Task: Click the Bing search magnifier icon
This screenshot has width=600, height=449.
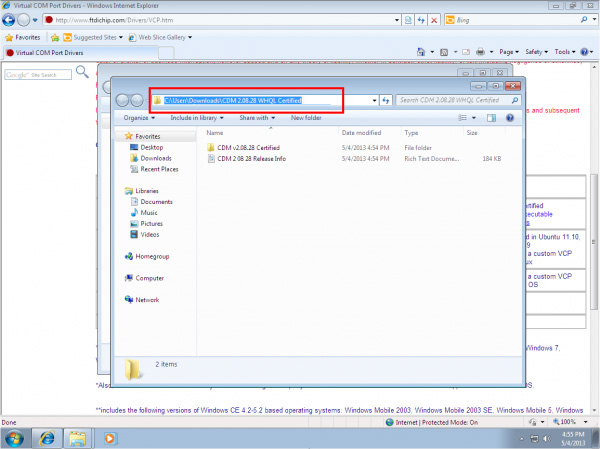Action: (x=584, y=20)
